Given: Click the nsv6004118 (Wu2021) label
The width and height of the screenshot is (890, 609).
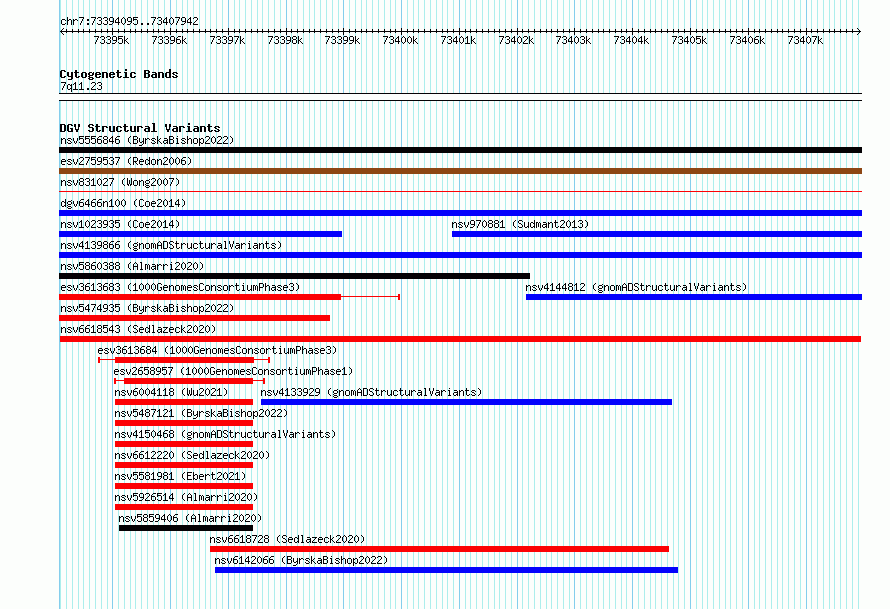Looking at the screenshot, I should 171,392.
